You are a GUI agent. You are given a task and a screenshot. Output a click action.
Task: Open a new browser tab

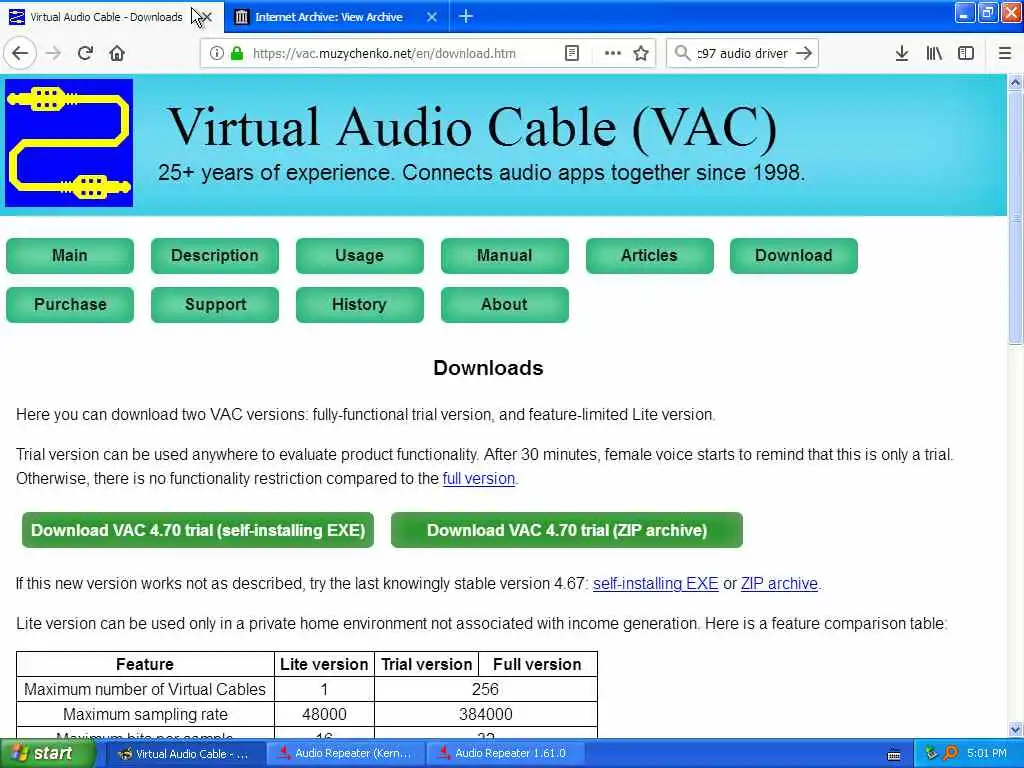pos(466,17)
